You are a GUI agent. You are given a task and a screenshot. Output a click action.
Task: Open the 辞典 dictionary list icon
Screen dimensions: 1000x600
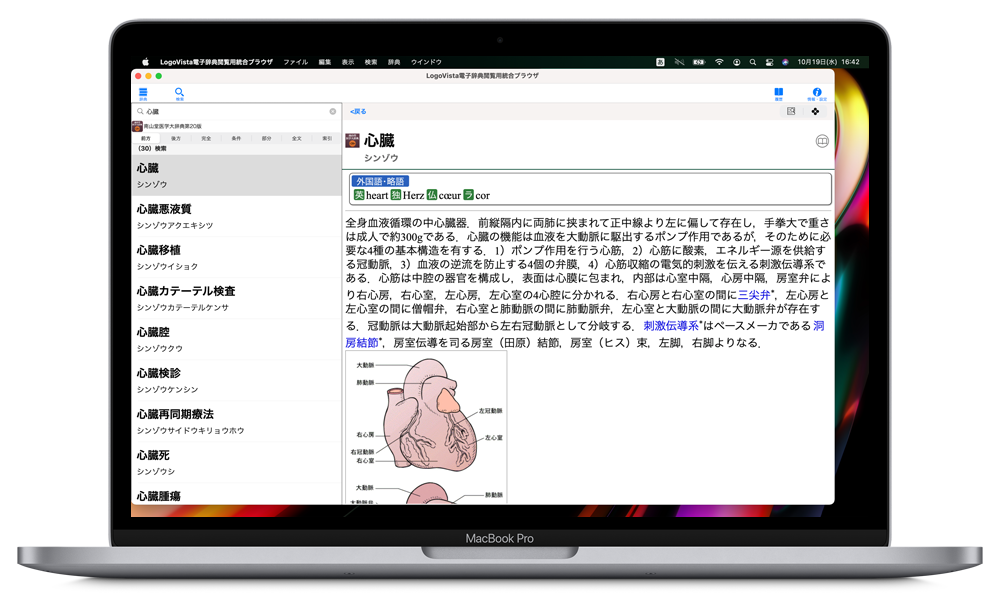143,94
